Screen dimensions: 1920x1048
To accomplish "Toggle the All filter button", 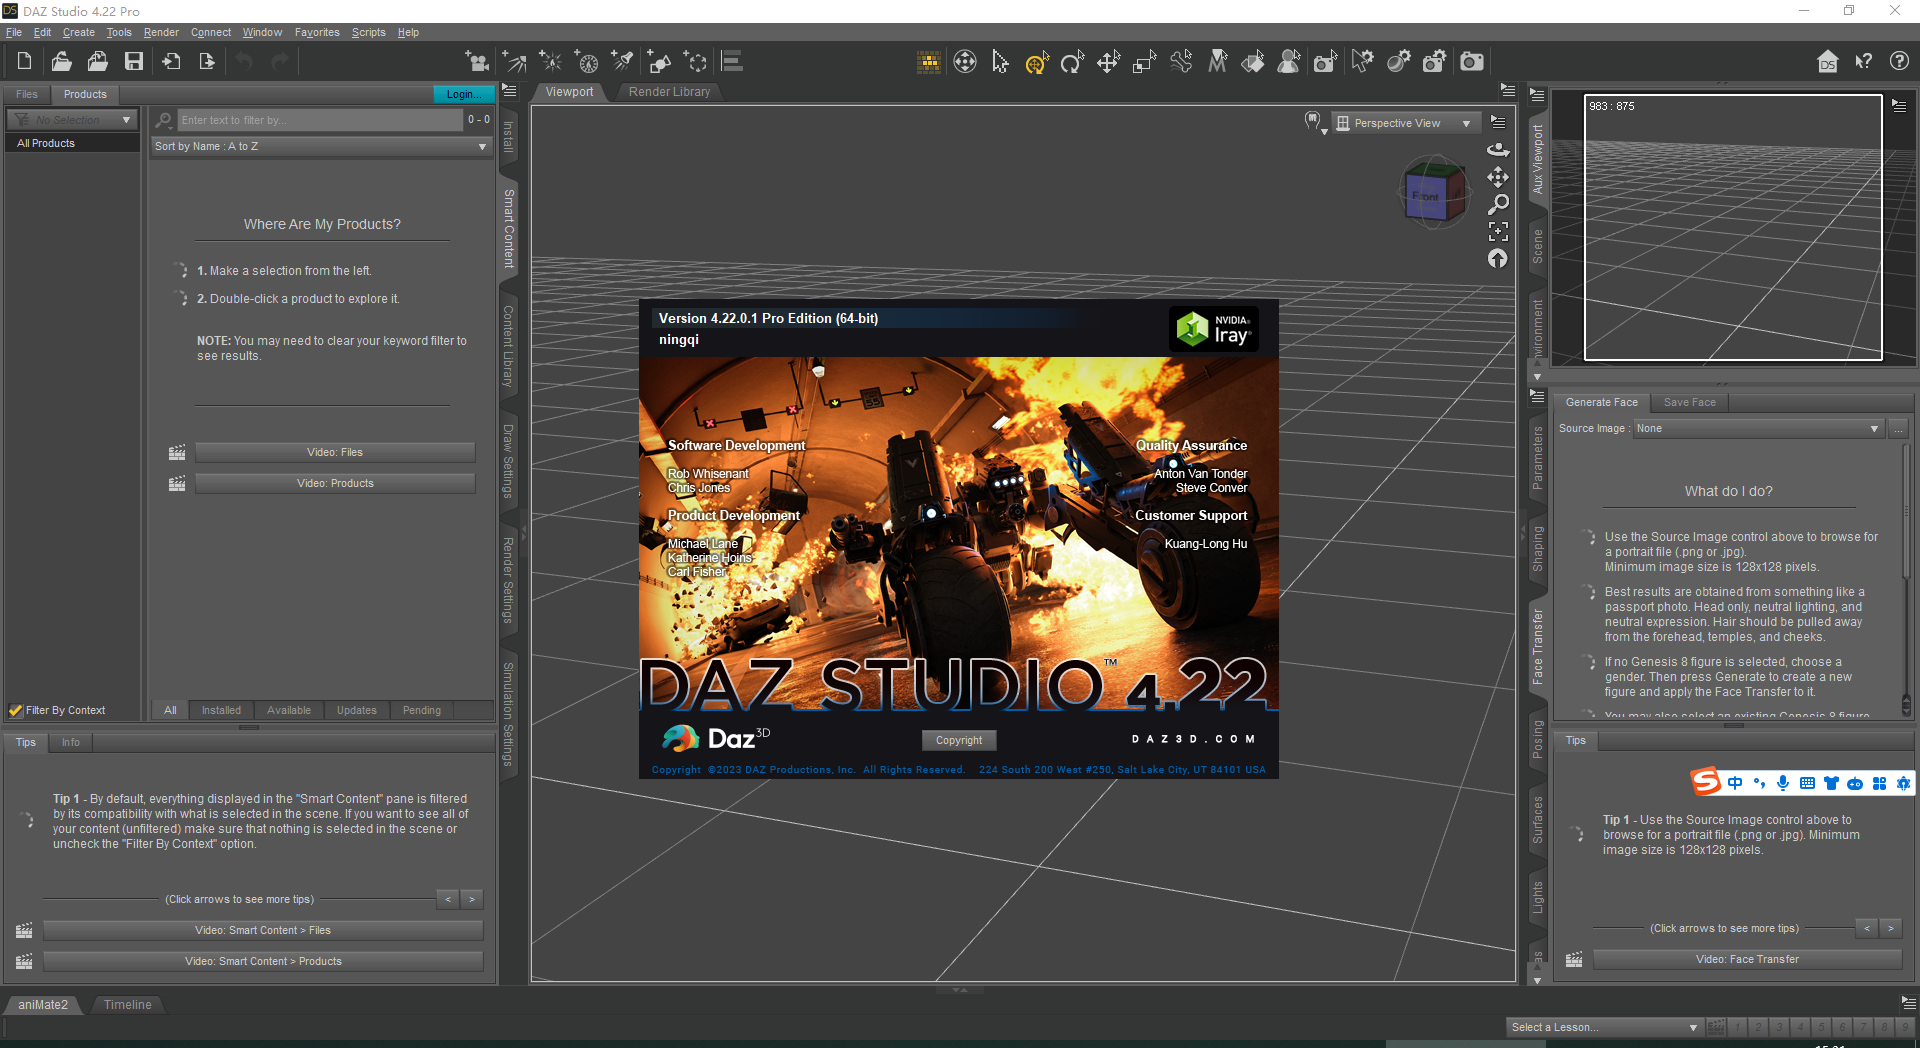I will click(x=170, y=710).
